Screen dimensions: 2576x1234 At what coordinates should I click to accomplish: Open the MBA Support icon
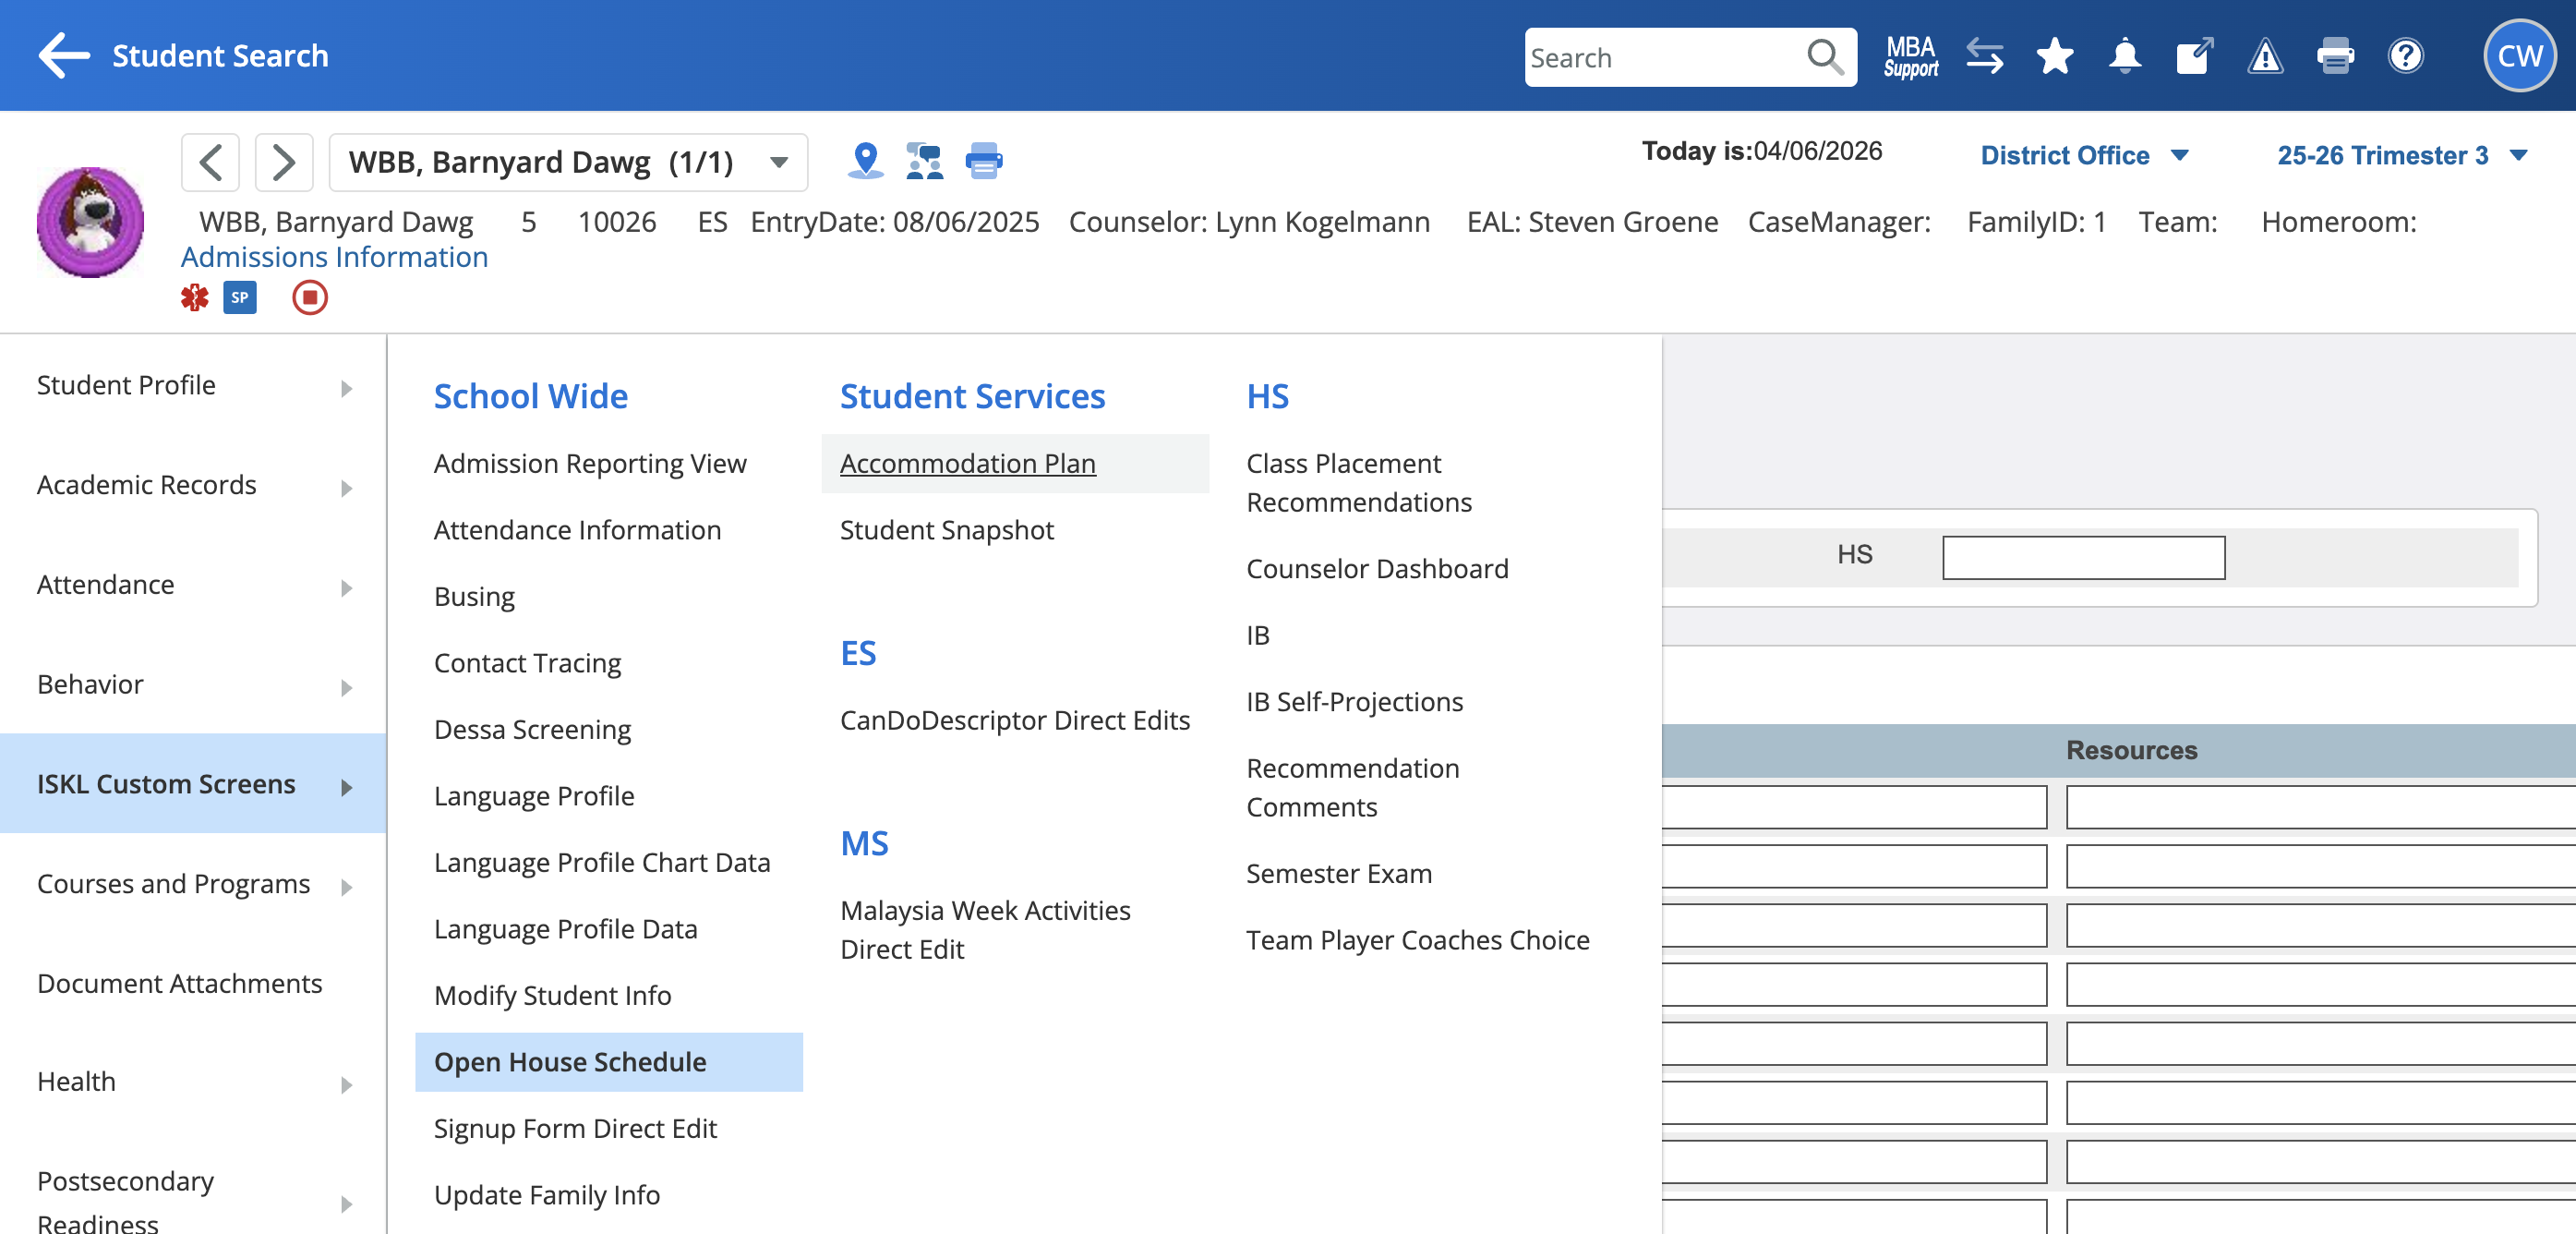tap(1910, 56)
